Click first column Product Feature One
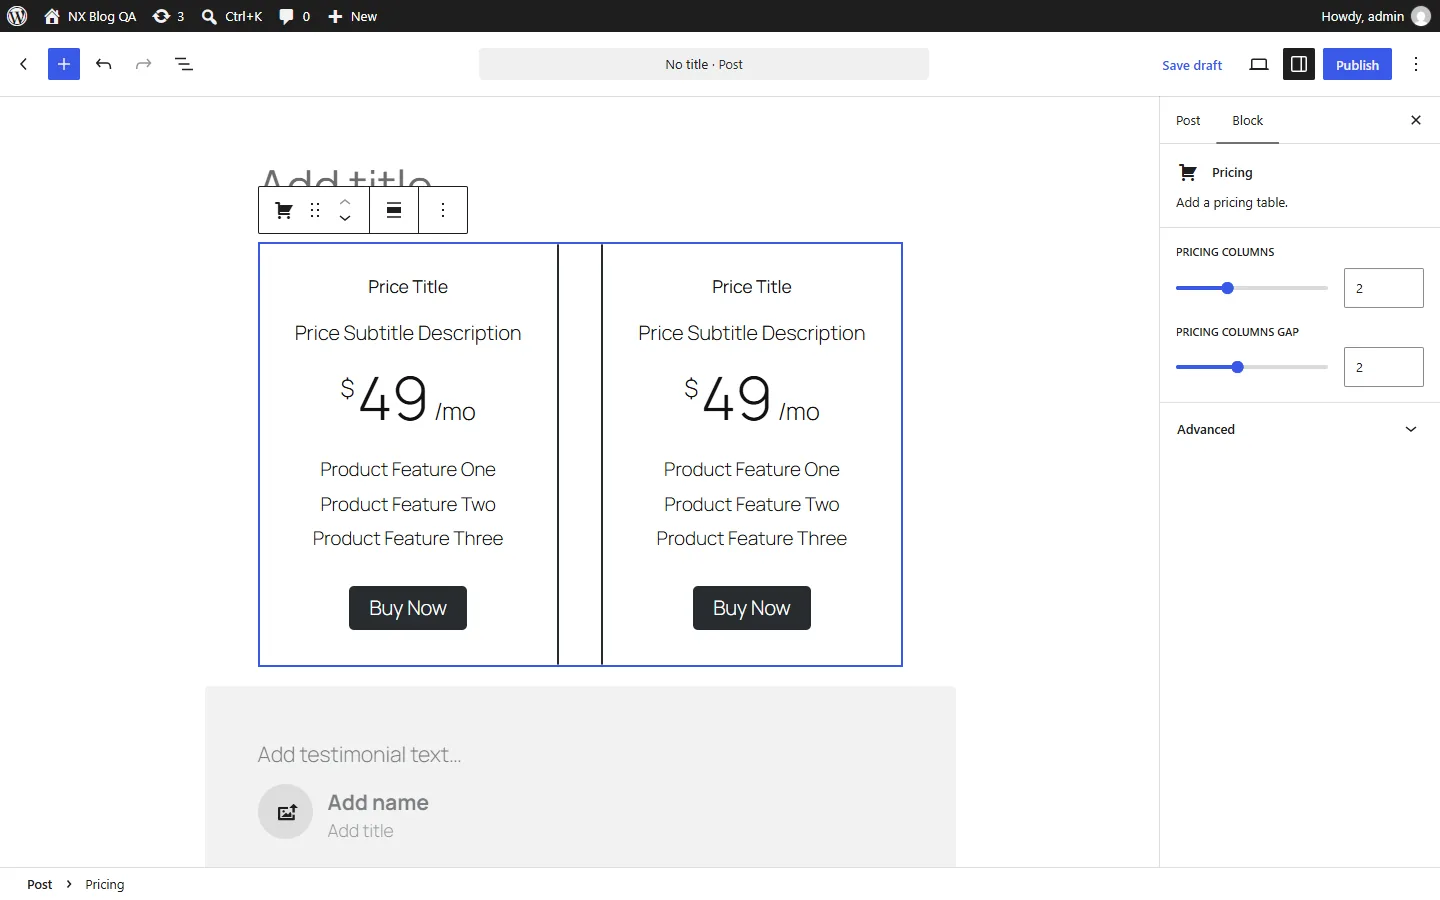1440x900 pixels. pos(408,469)
